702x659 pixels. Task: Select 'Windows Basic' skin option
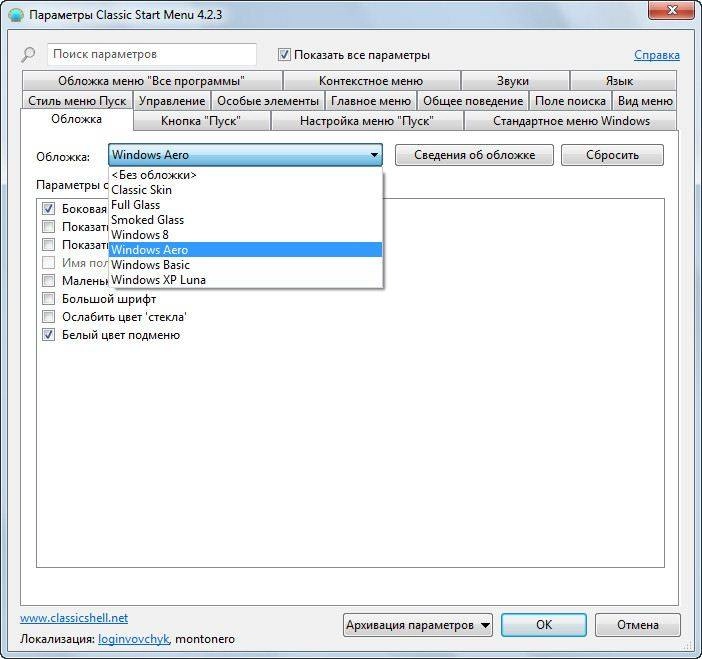point(246,265)
